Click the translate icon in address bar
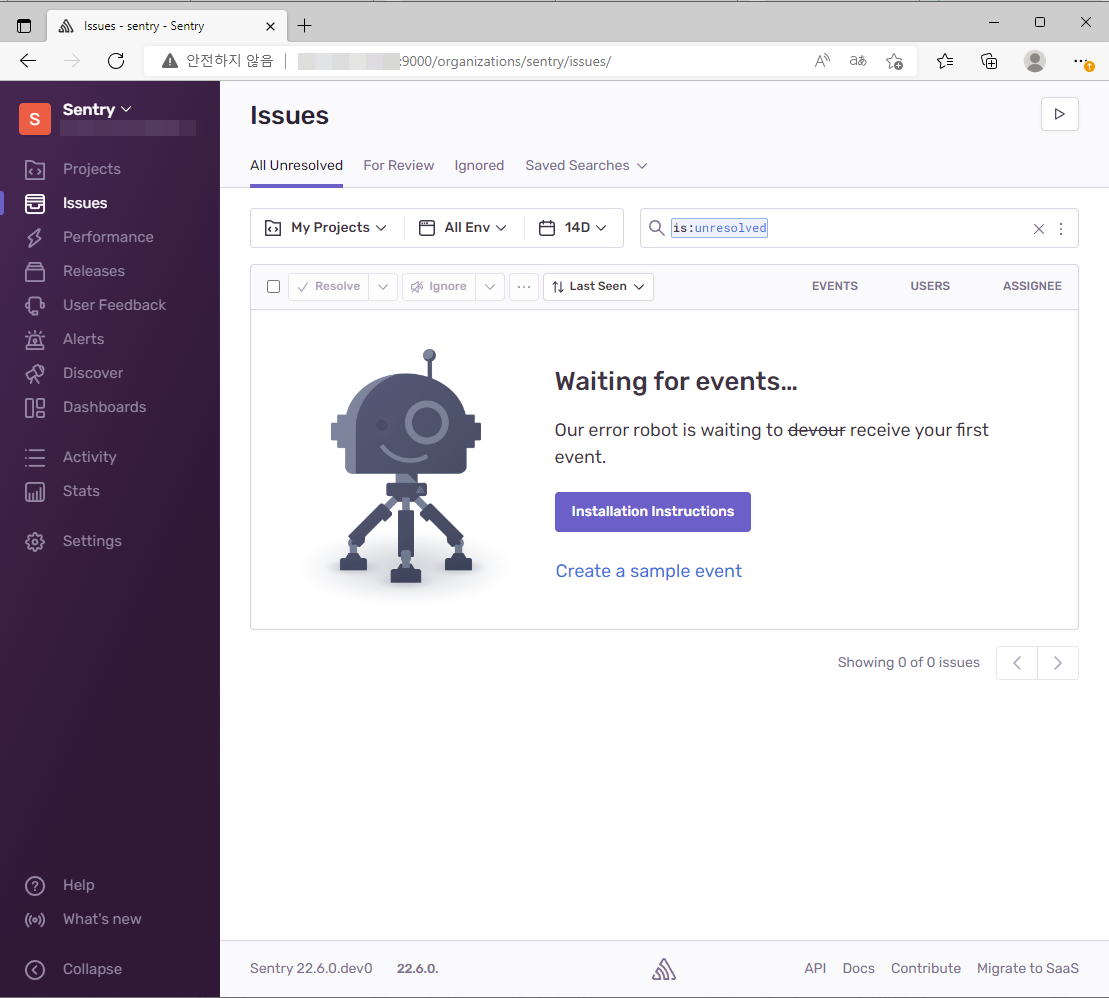 (858, 62)
